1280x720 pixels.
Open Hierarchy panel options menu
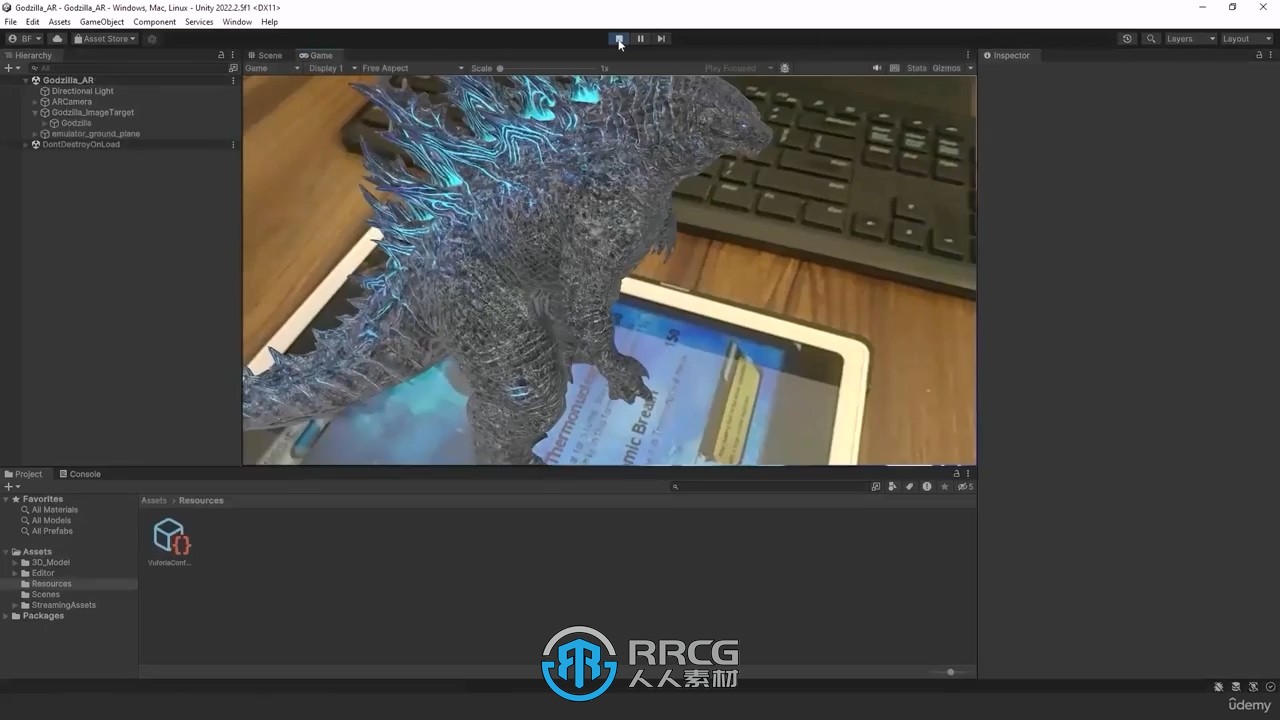pyautogui.click(x=233, y=55)
